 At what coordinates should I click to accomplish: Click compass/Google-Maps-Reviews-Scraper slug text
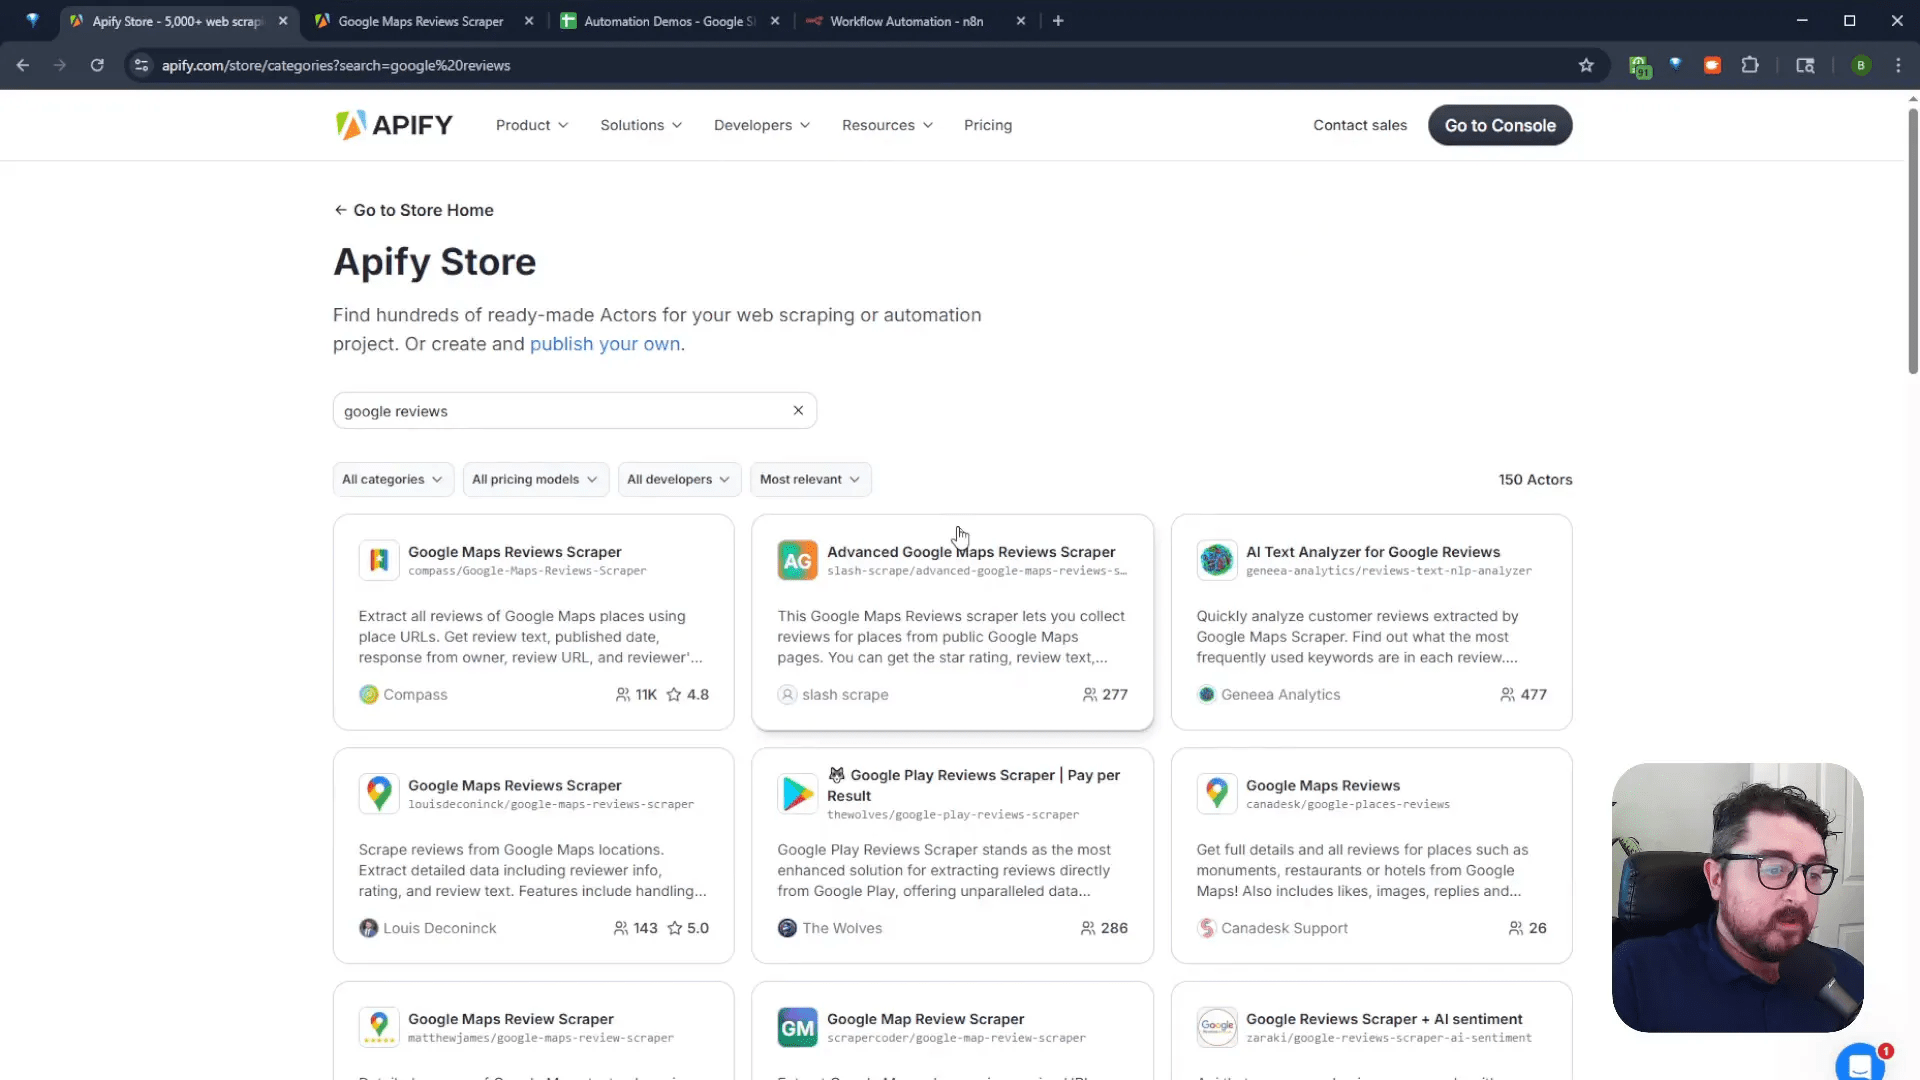coord(527,571)
